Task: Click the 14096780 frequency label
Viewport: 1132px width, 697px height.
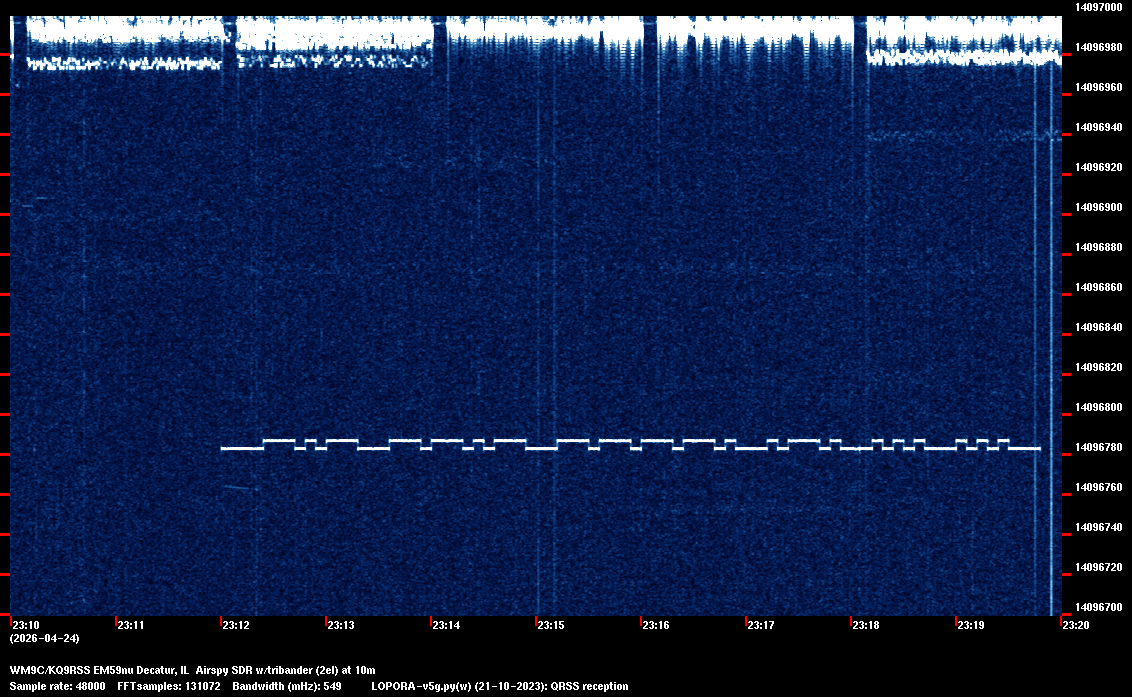Action: click(x=1097, y=447)
